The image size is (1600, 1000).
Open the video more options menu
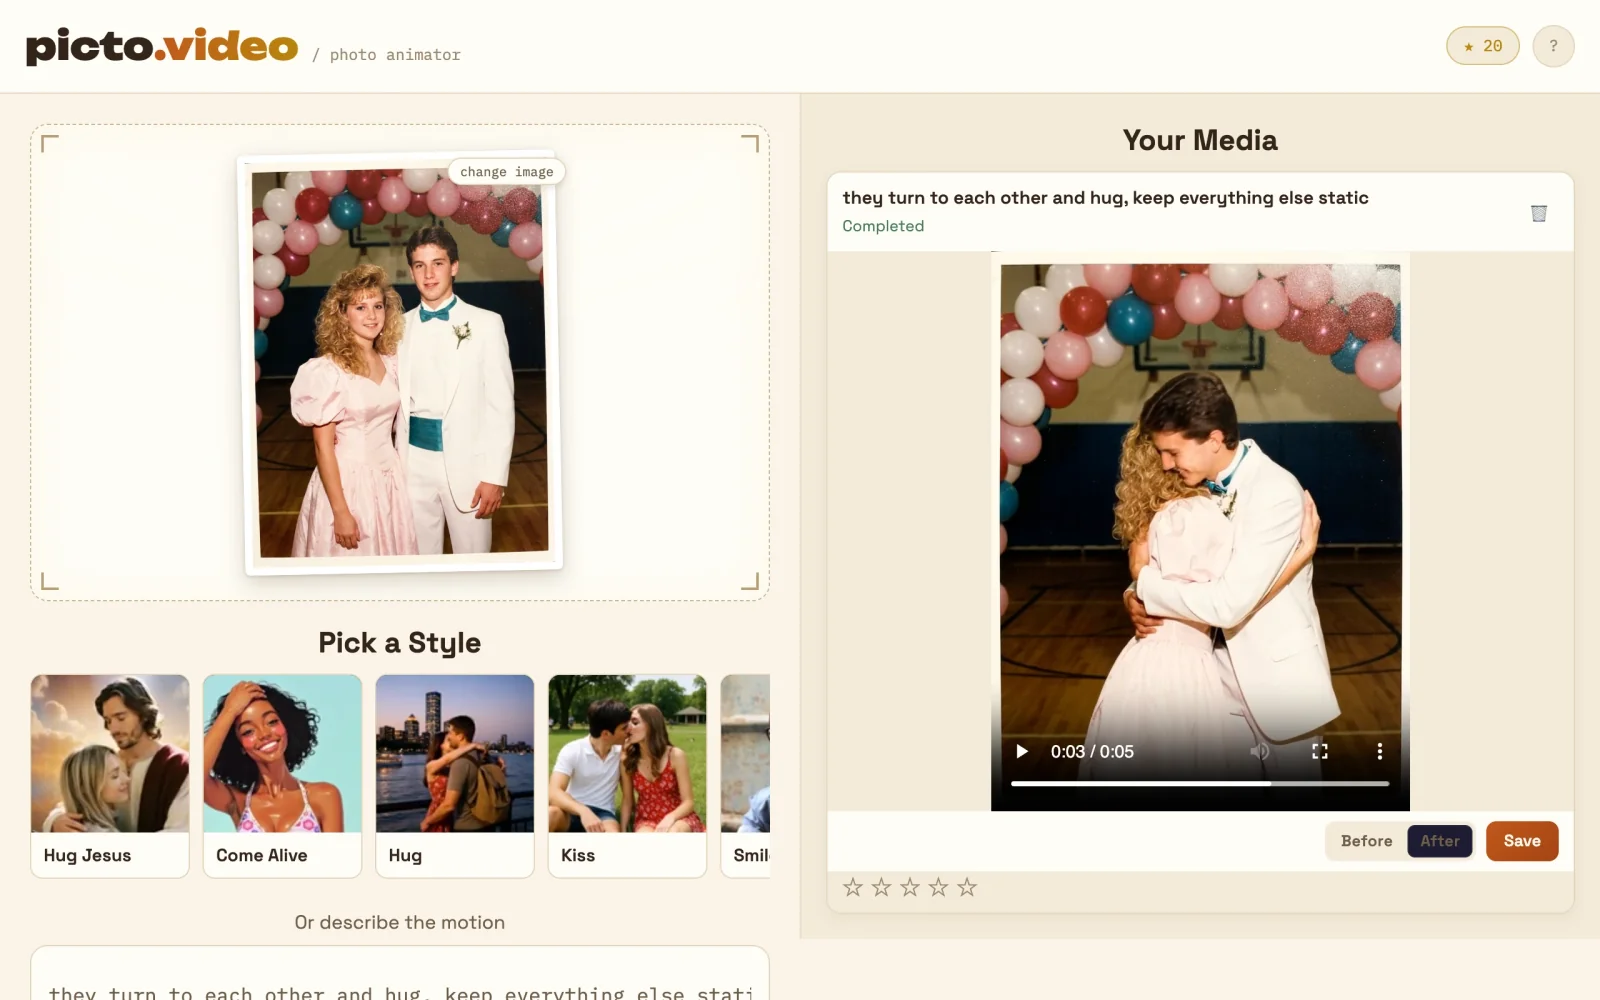pyautogui.click(x=1380, y=751)
